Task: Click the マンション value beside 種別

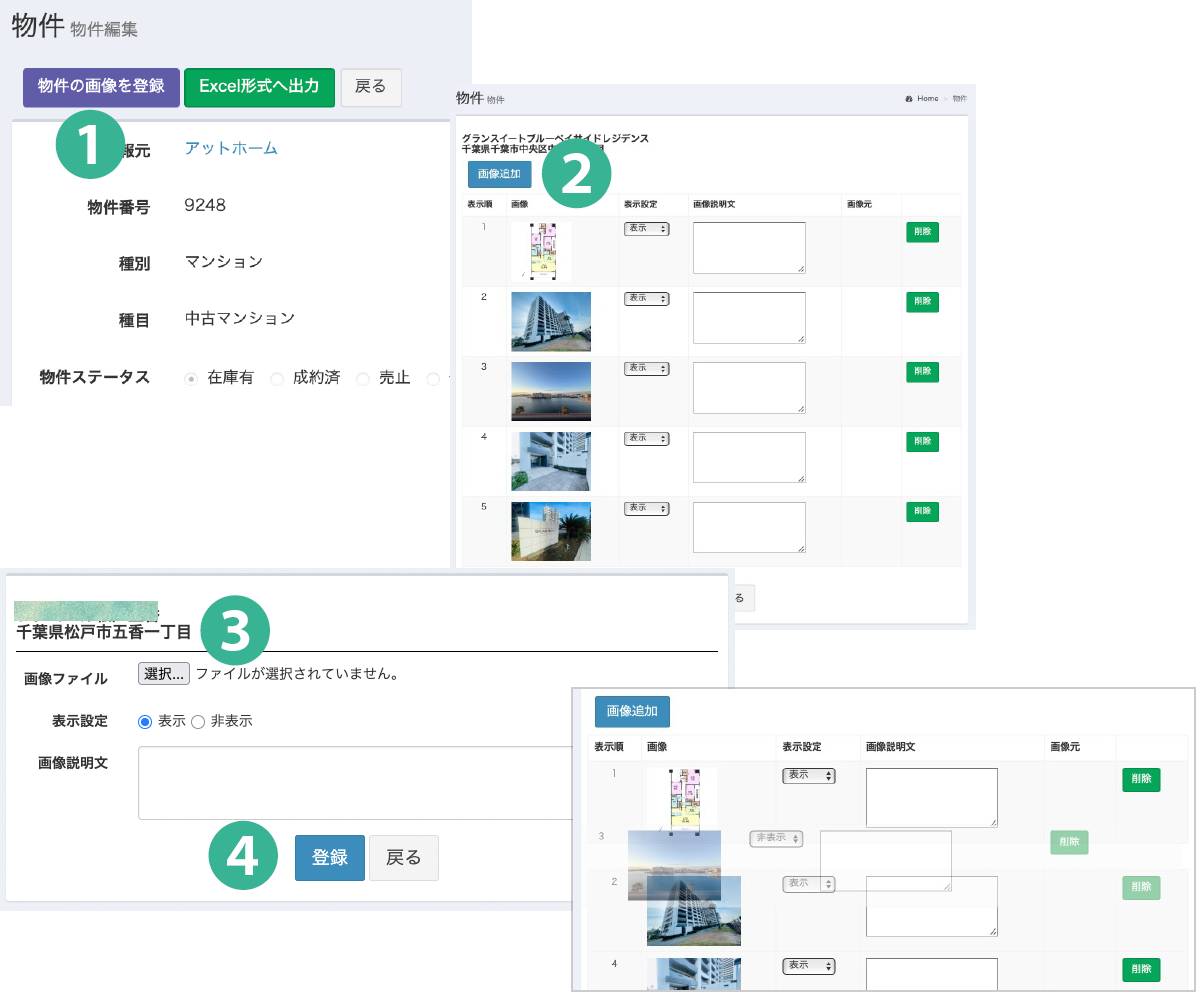Action: tap(224, 262)
